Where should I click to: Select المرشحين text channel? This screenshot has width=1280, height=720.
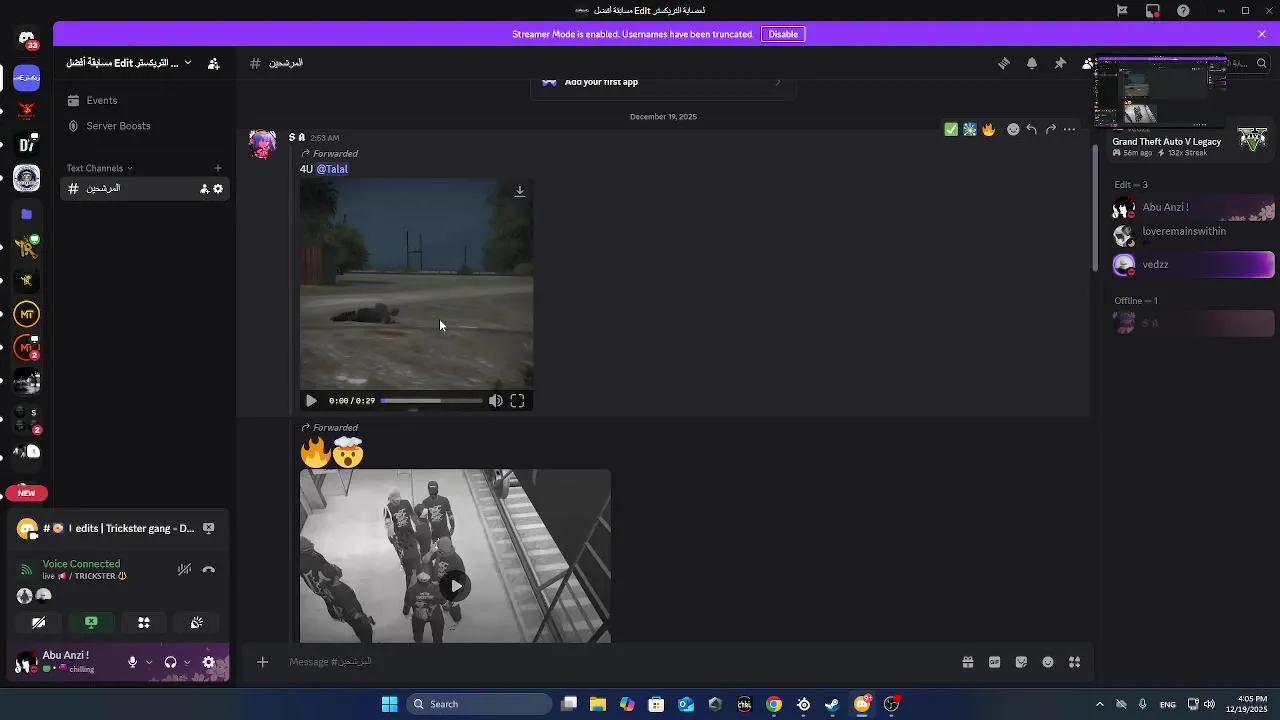tap(146, 189)
